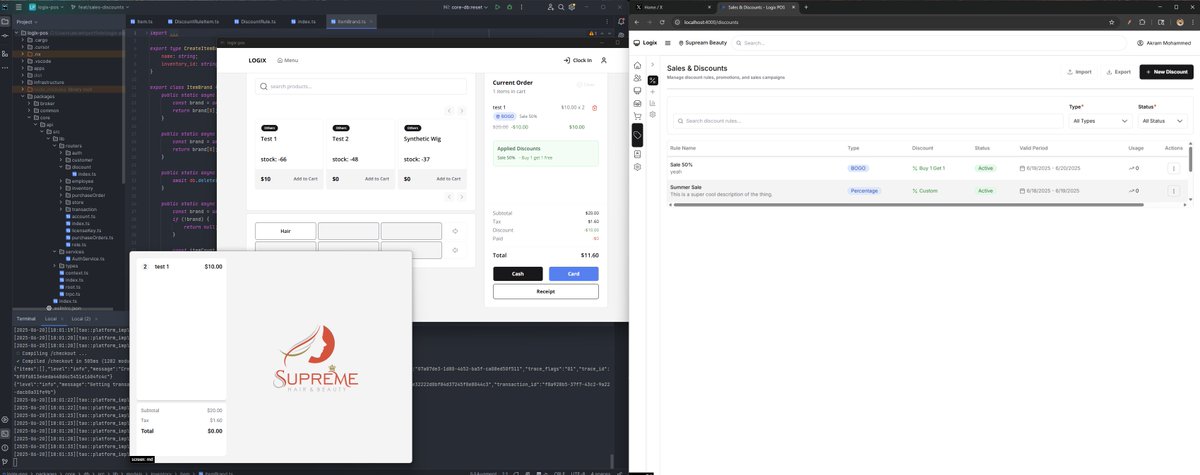Open the chart icon in the sub-sidebar

click(x=653, y=103)
